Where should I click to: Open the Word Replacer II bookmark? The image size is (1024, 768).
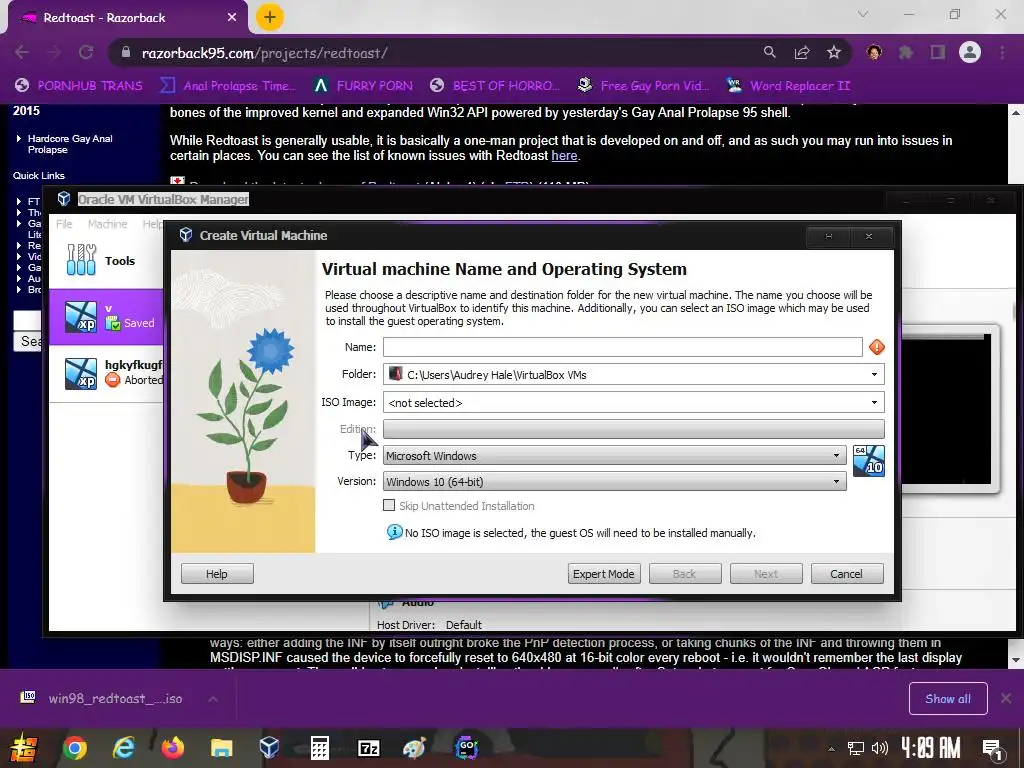click(789, 86)
